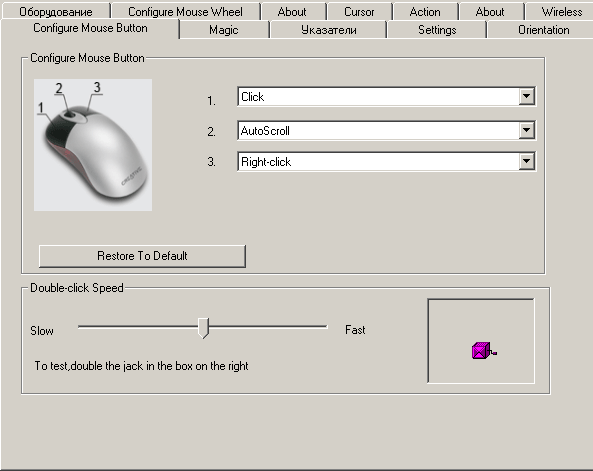Open the Указатели tab
Image resolution: width=593 pixels, height=471 pixels.
click(x=328, y=30)
